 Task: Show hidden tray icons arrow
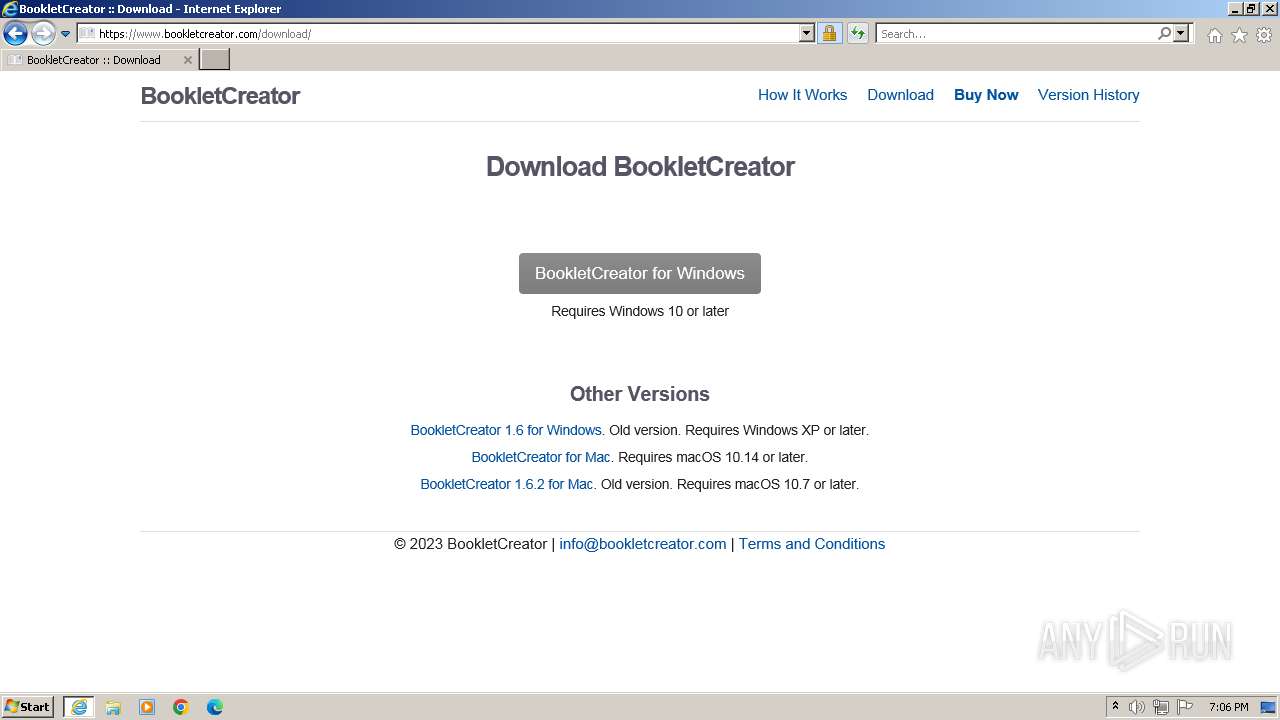tap(1115, 707)
